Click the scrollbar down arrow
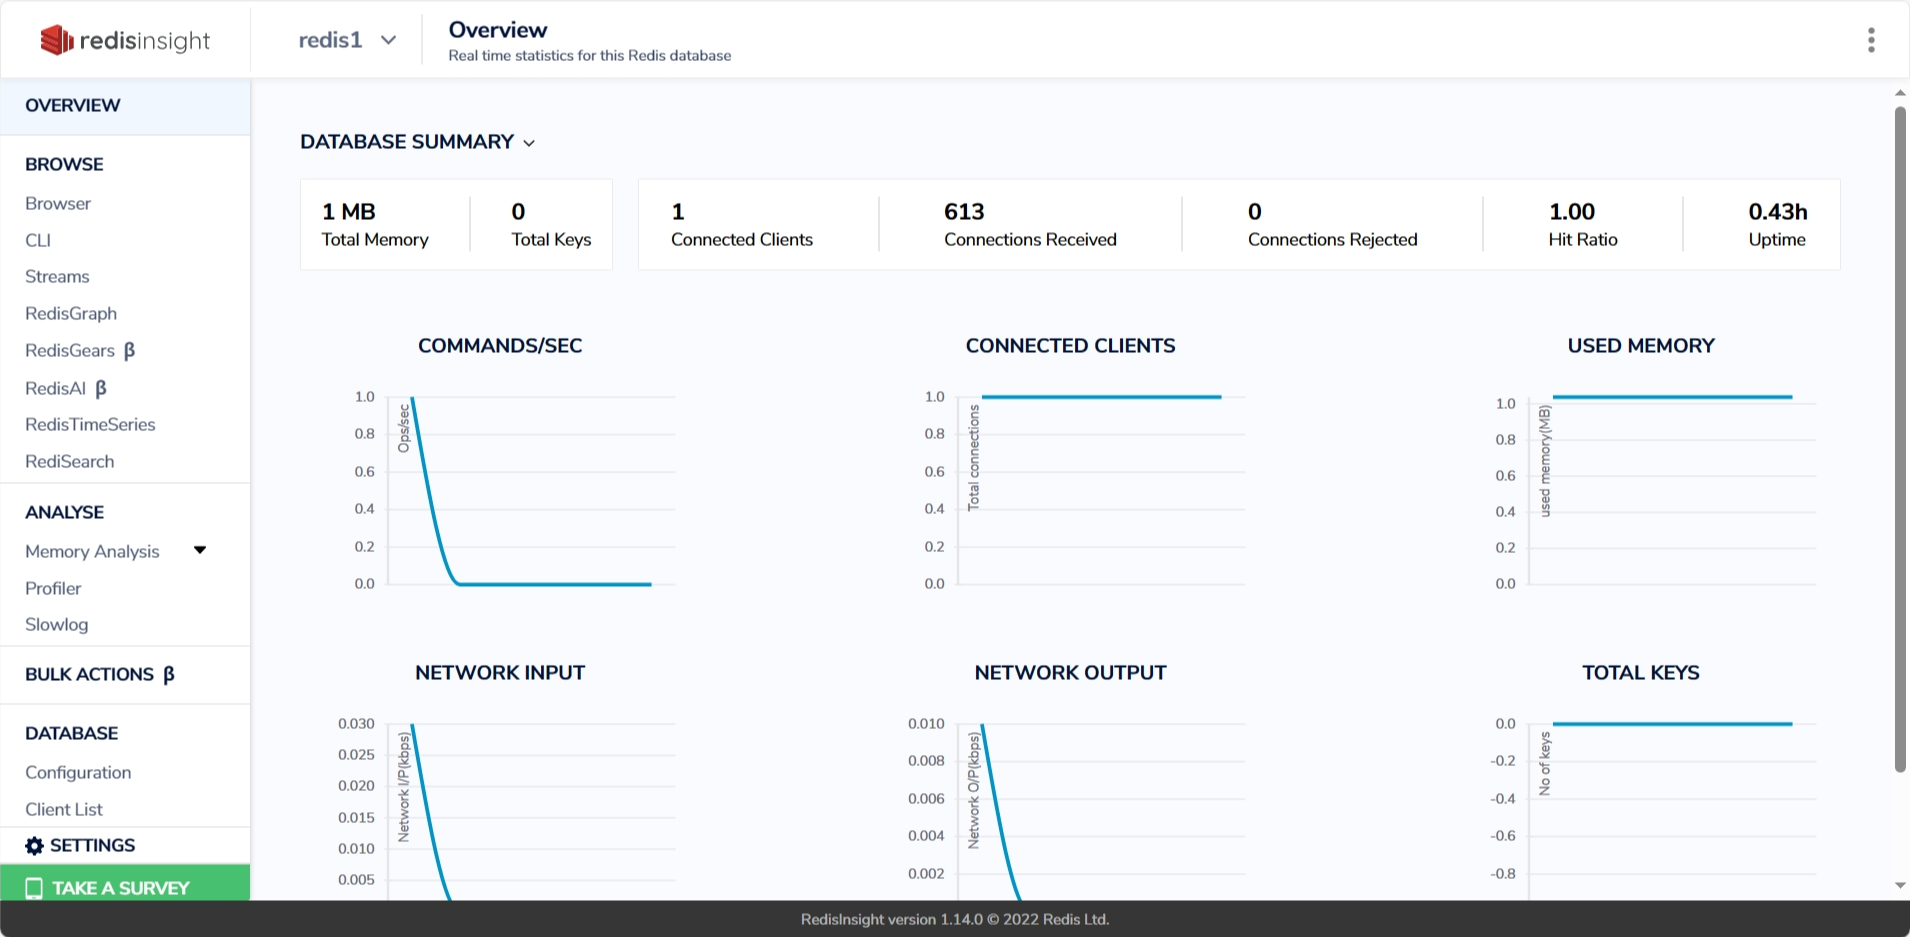1910x937 pixels. [1899, 886]
